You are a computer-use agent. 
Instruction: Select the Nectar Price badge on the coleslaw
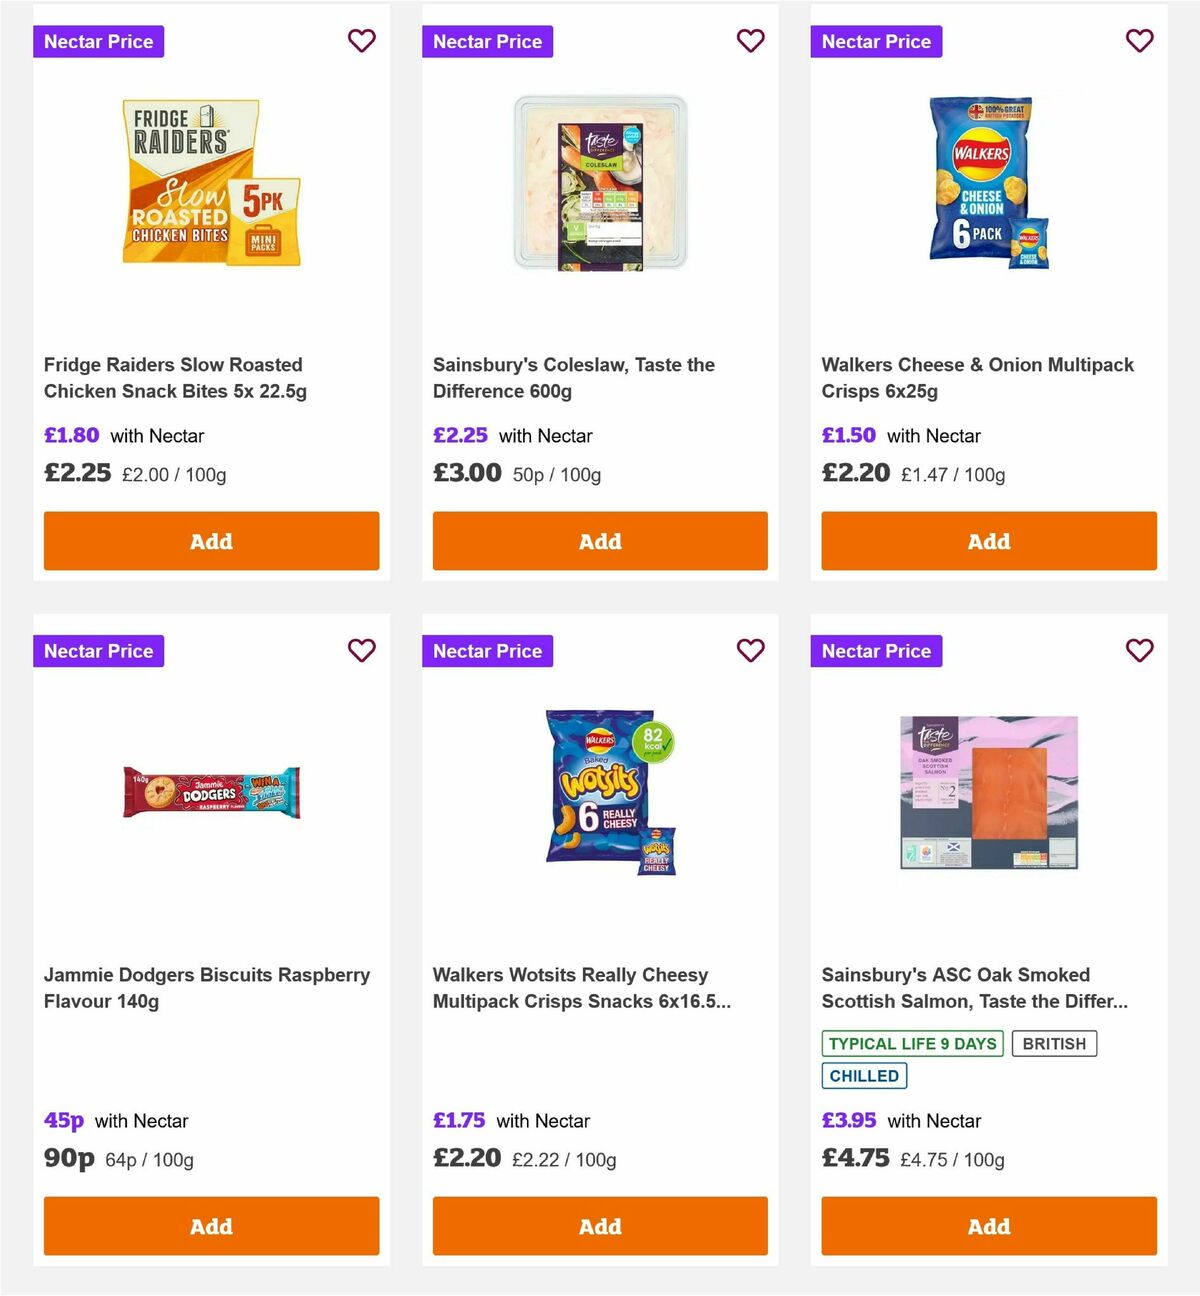pyautogui.click(x=487, y=41)
